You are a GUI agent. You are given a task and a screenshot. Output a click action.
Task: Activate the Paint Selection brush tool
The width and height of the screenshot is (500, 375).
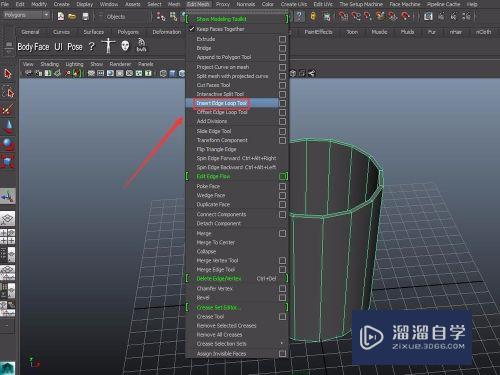coord(8,110)
